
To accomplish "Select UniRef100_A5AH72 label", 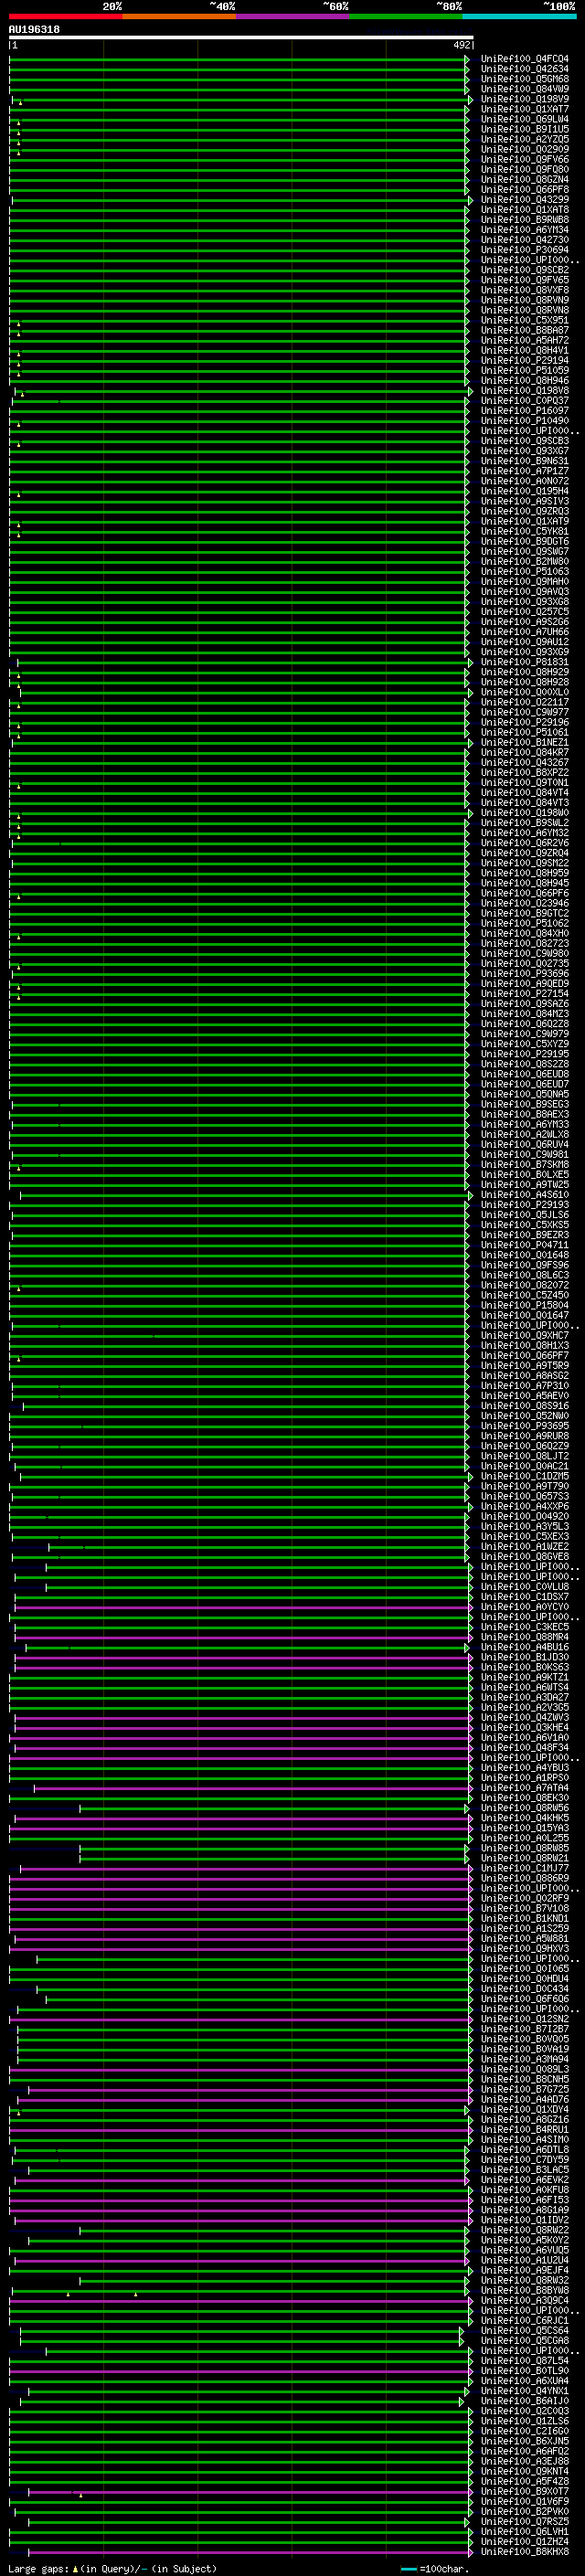I will [x=524, y=340].
